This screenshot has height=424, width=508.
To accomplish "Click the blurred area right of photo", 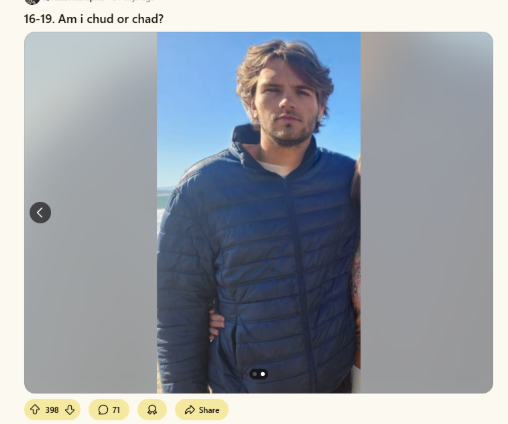I will coord(427,212).
